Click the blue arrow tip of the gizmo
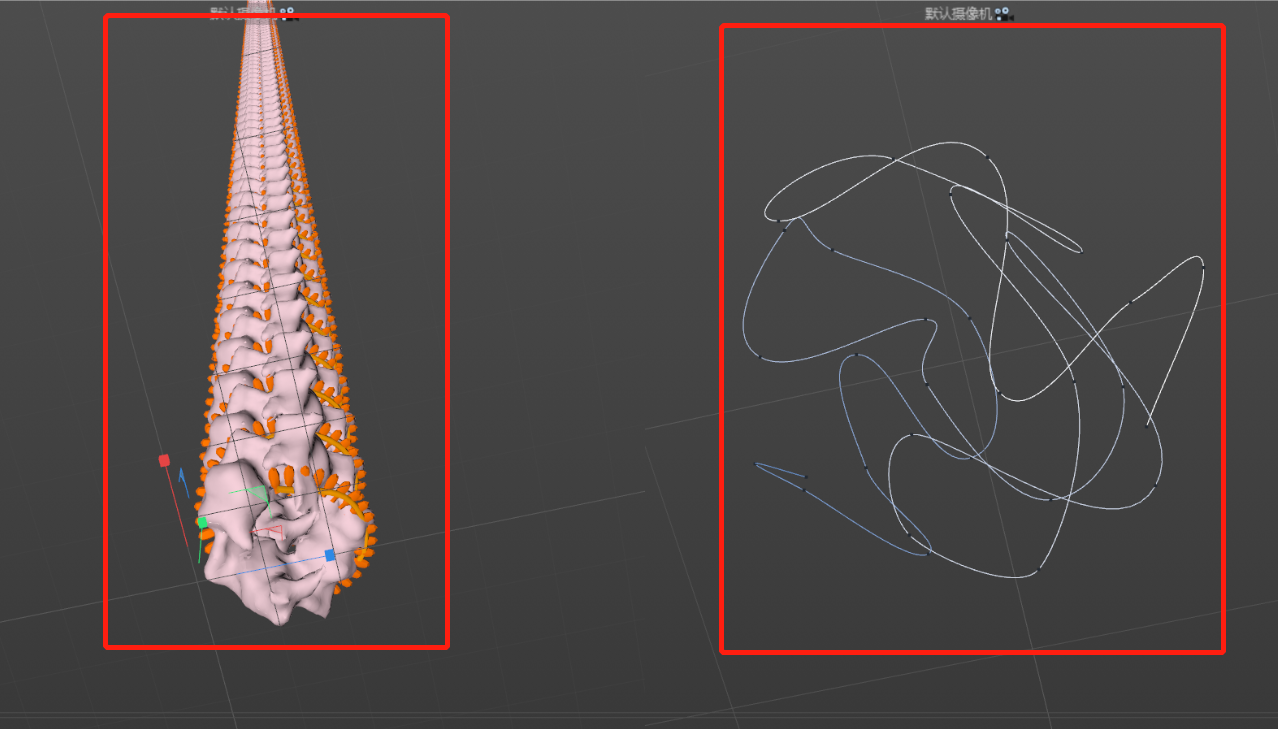Screen dimensions: 1278x729 (183, 477)
